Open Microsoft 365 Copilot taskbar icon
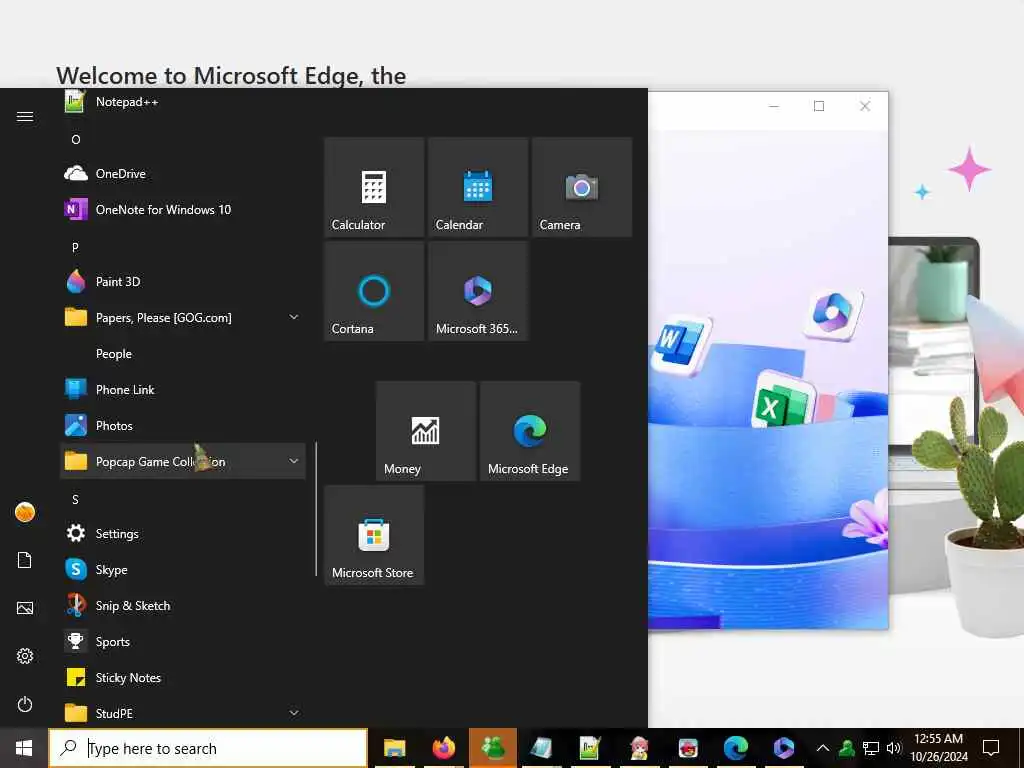Viewport: 1024px width, 768px height. pyautogui.click(x=784, y=748)
